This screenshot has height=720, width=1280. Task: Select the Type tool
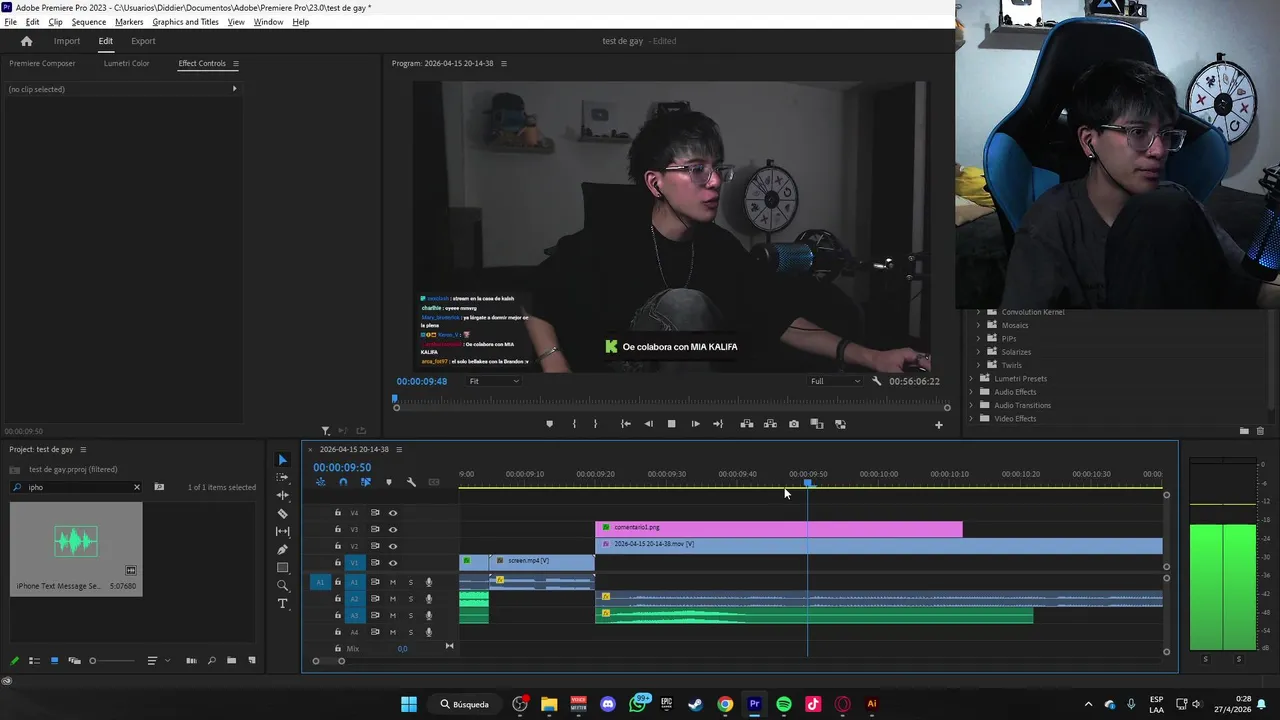click(283, 604)
